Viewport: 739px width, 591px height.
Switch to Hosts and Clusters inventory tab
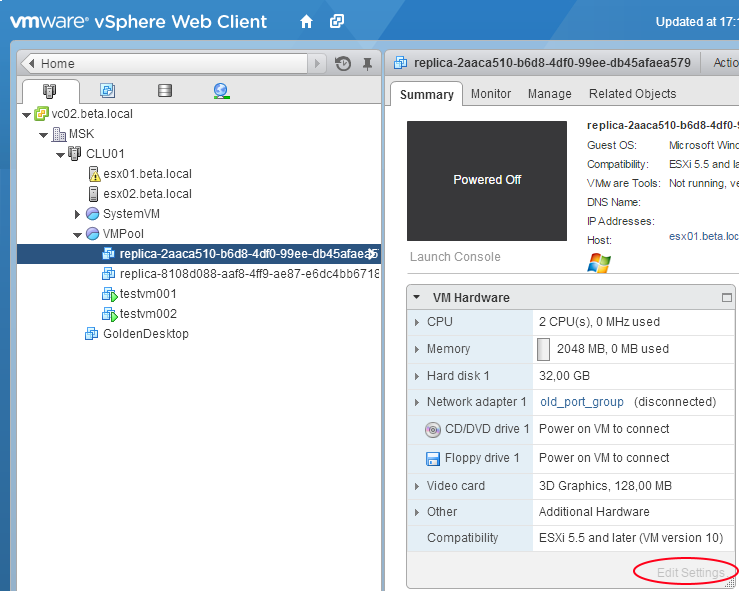[49, 90]
